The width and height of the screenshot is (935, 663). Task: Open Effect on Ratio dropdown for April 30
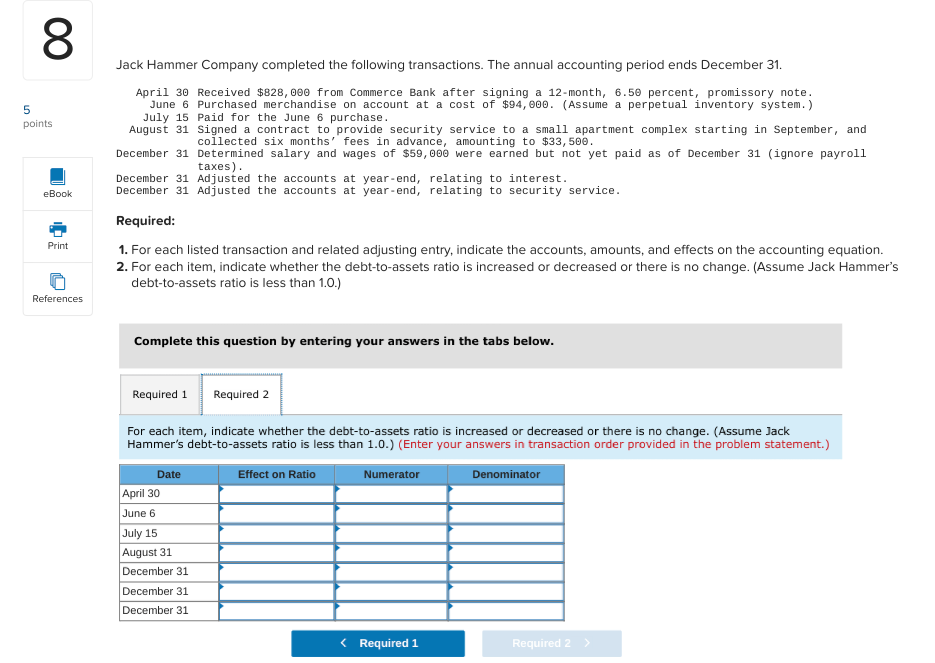[x=277, y=494]
